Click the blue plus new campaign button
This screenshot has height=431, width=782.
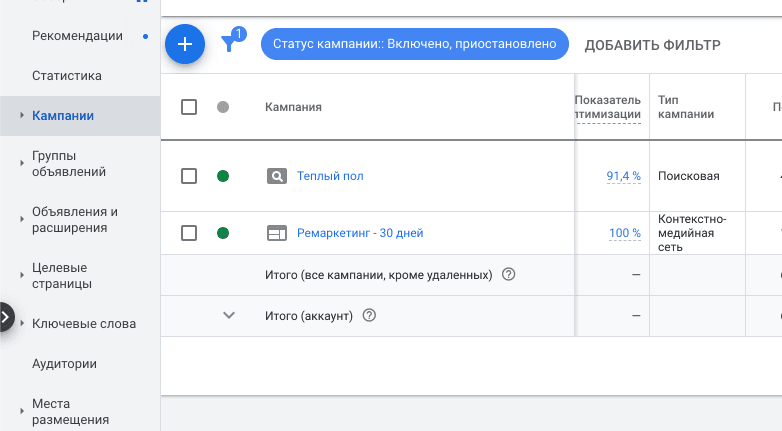click(x=185, y=44)
